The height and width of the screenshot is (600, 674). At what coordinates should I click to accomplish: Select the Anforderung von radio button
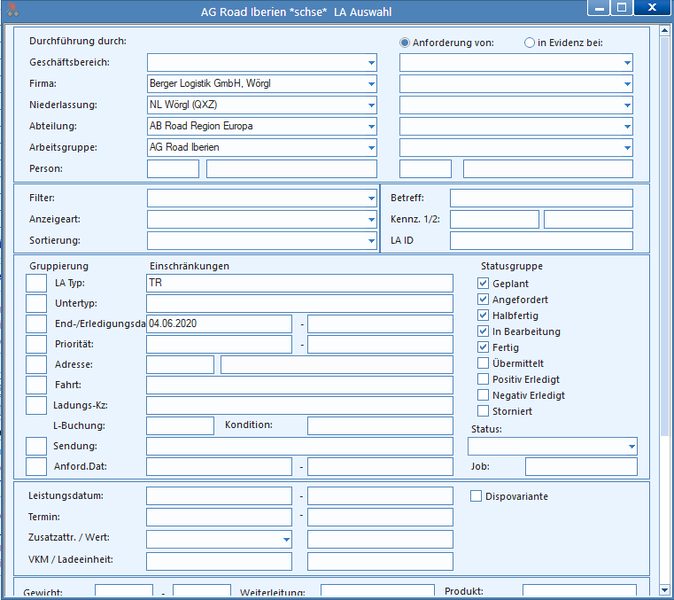[x=404, y=43]
